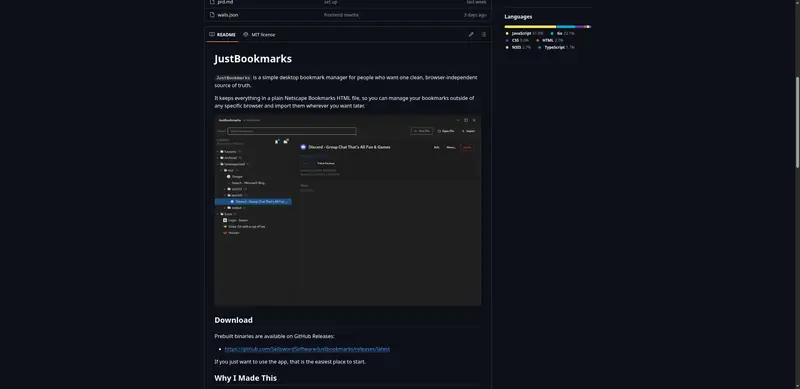Edit the README with the pencil icon

[x=471, y=35]
